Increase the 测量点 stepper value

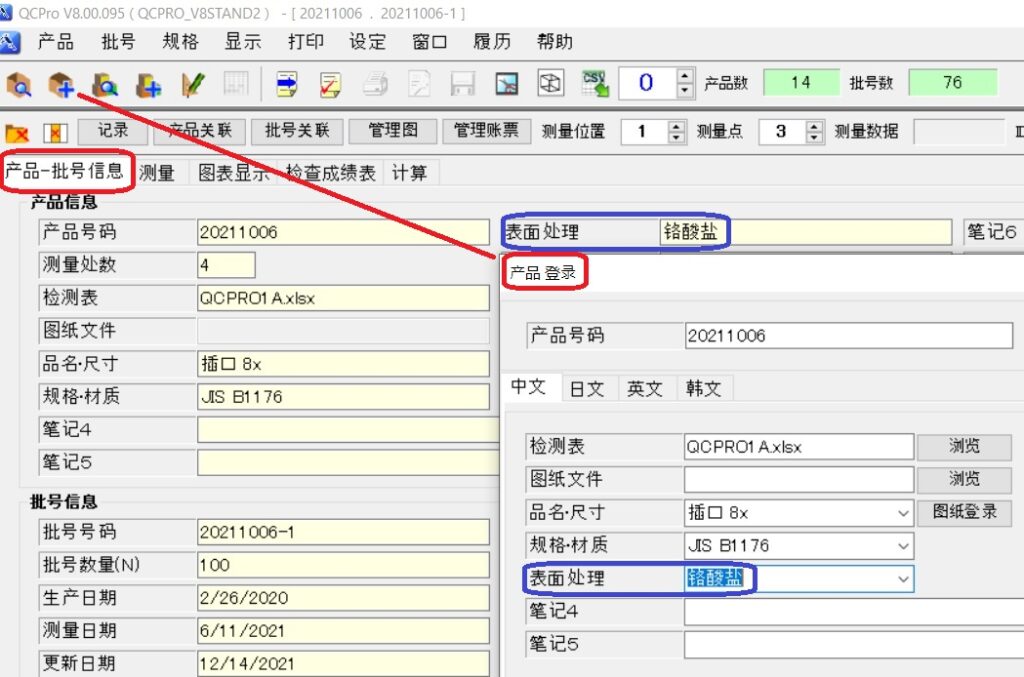(814, 126)
